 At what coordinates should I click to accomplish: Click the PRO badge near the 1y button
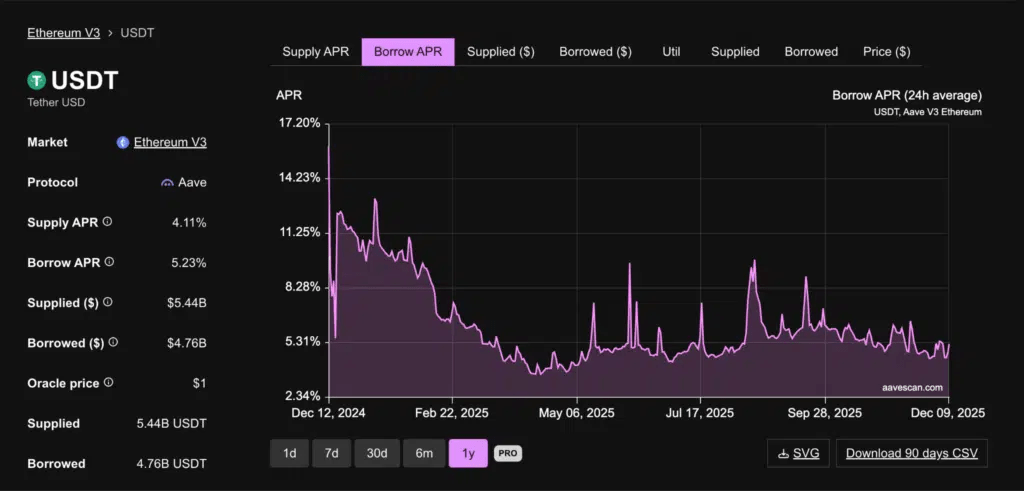click(508, 453)
